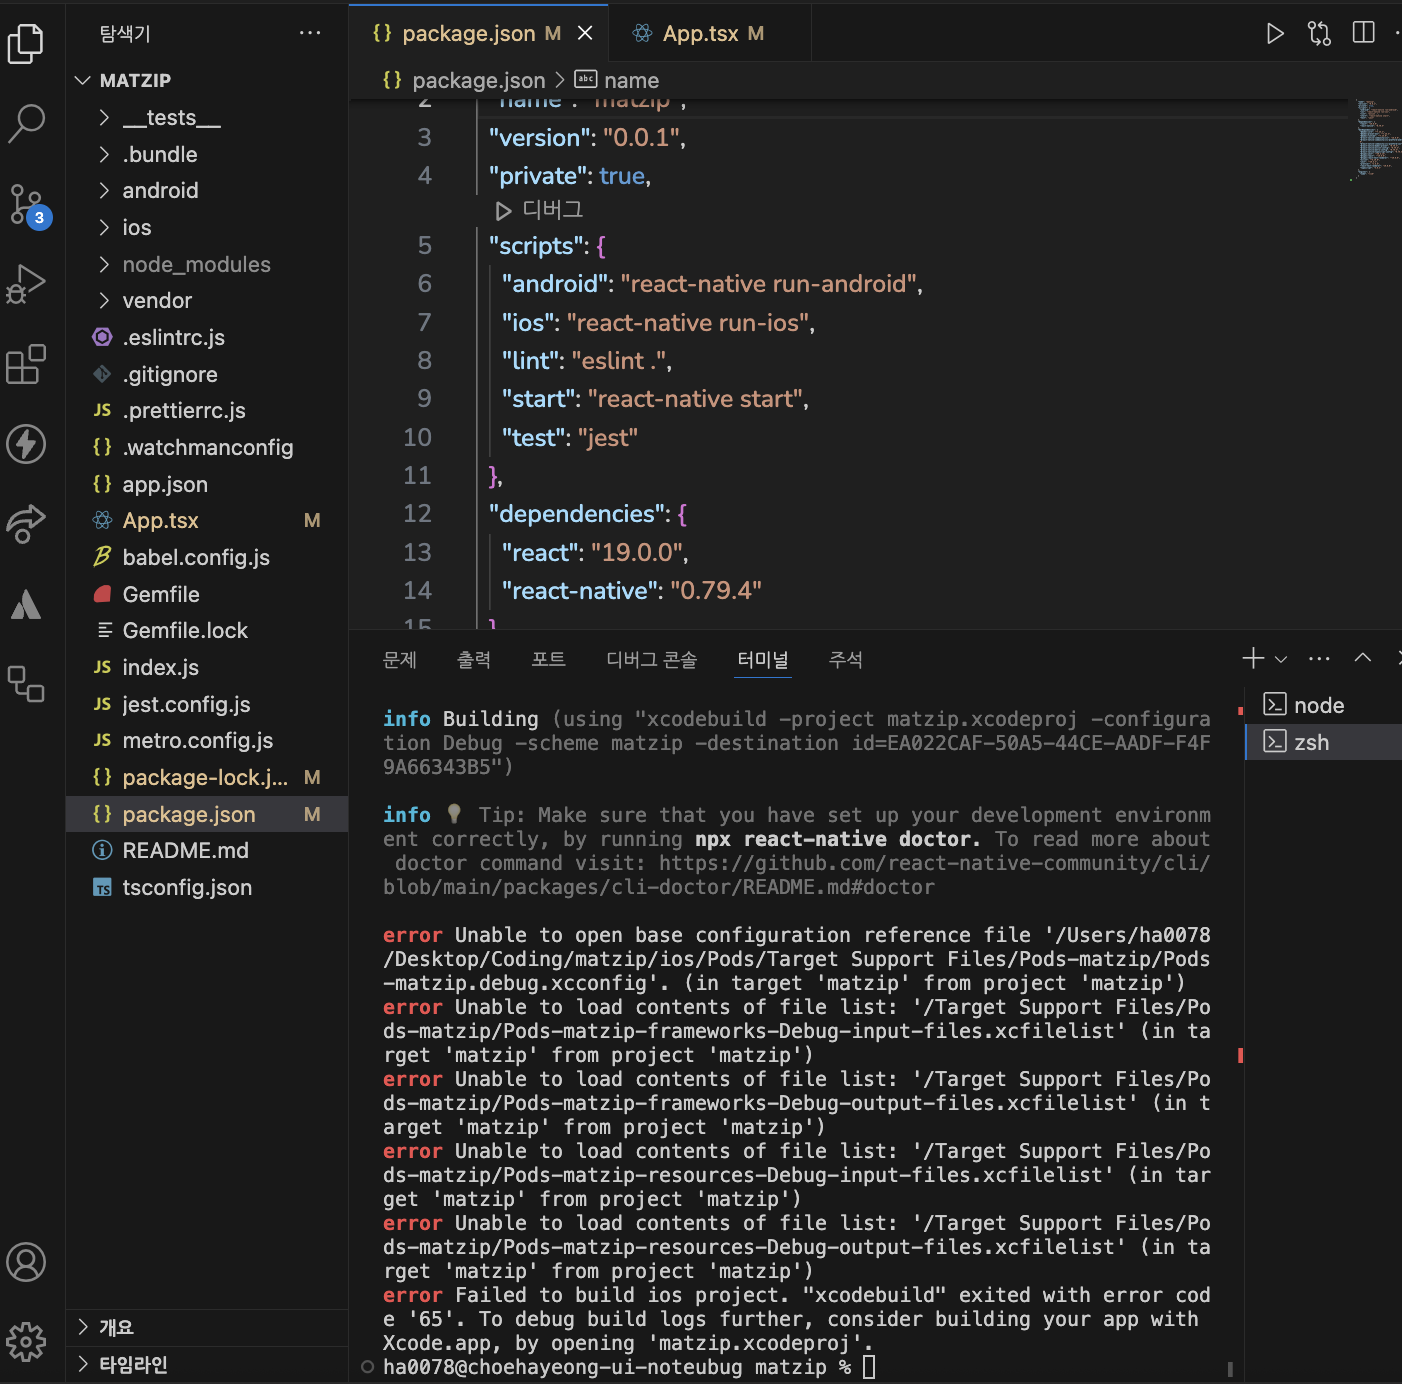Click the lightning bolt activity bar icon
The width and height of the screenshot is (1402, 1384).
click(x=26, y=444)
